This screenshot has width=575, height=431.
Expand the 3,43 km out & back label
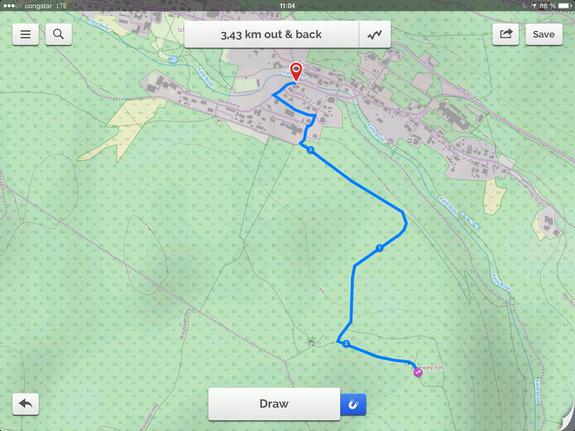point(271,34)
